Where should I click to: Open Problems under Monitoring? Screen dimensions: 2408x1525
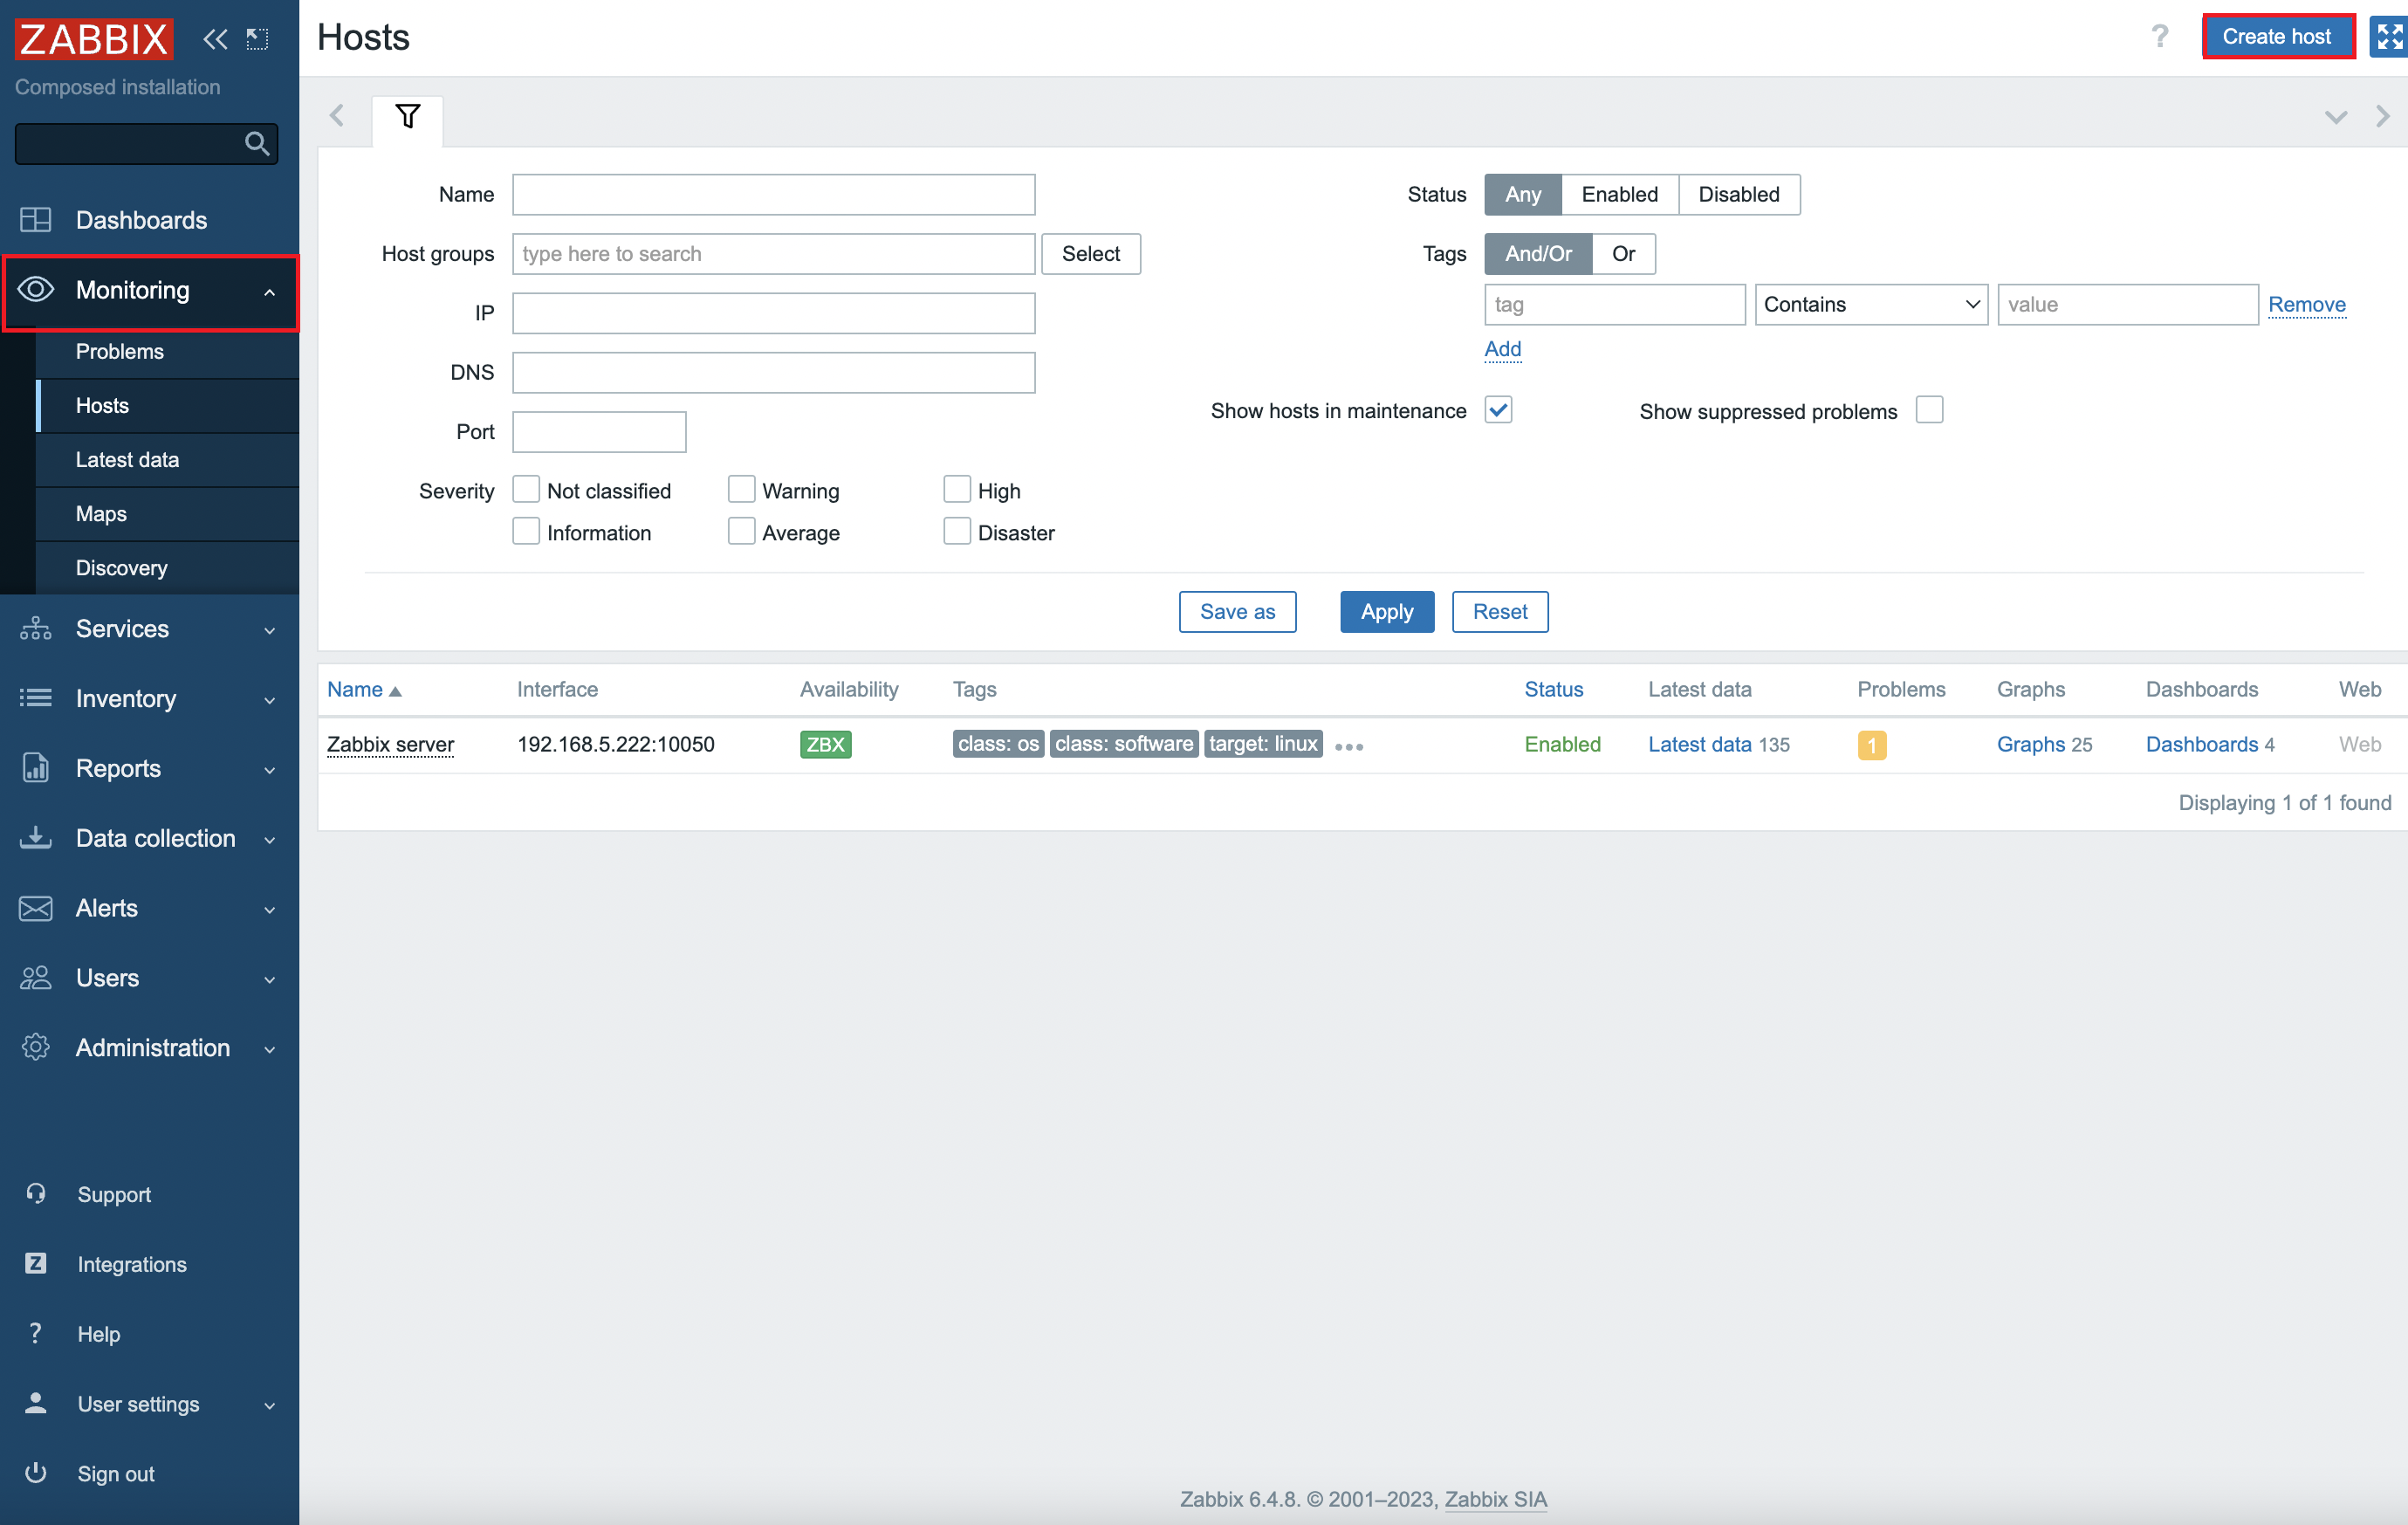(x=167, y=351)
